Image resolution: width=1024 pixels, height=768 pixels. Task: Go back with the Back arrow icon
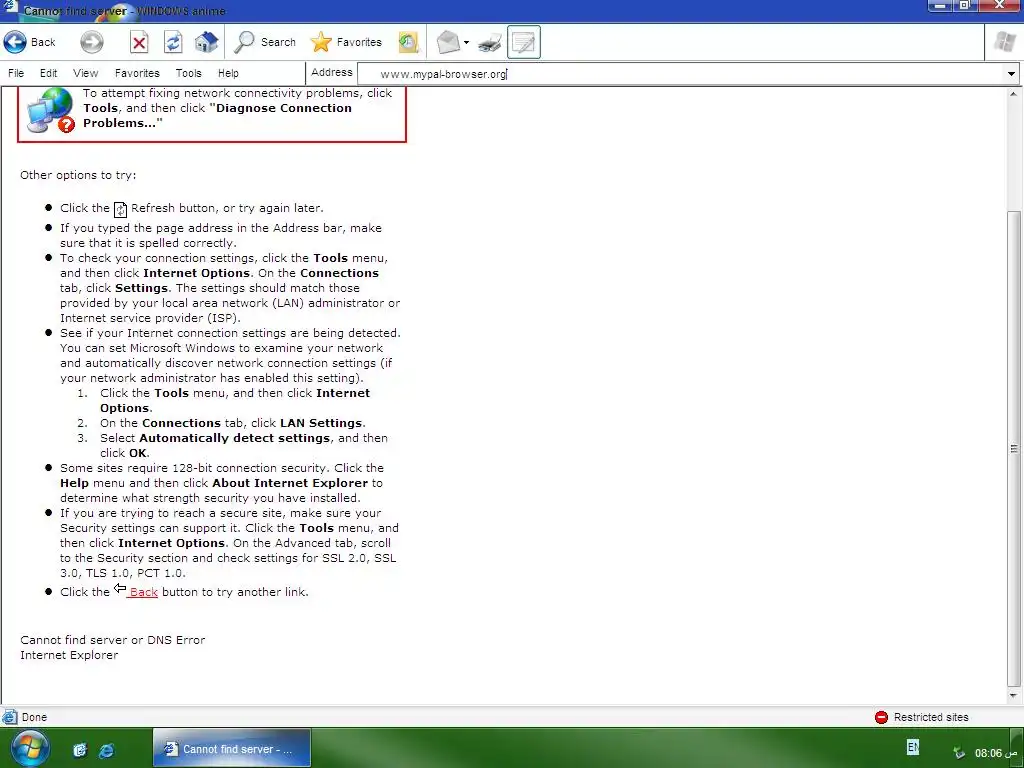pos(16,42)
